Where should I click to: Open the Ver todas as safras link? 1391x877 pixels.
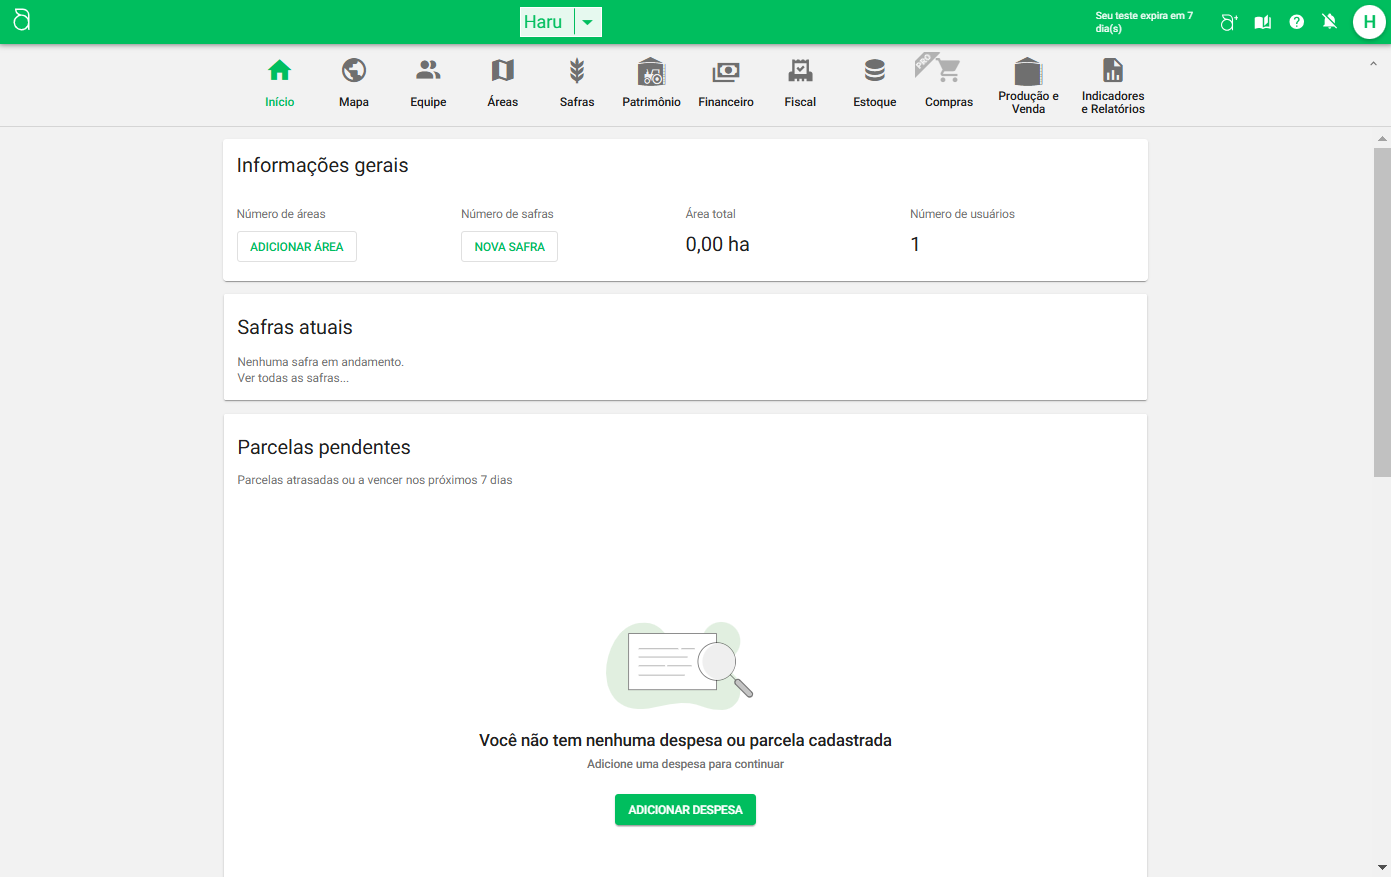click(293, 378)
